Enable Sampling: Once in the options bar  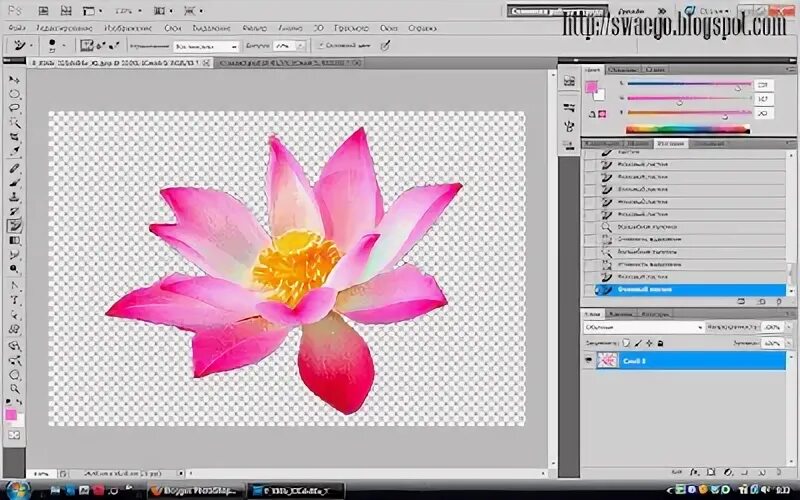101,46
